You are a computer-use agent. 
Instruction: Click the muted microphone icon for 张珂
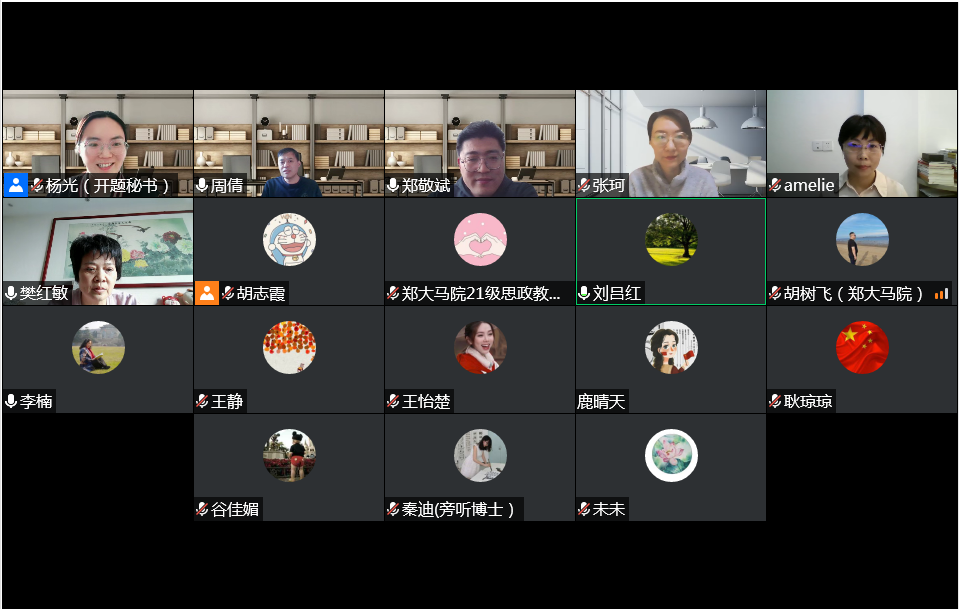click(x=584, y=185)
